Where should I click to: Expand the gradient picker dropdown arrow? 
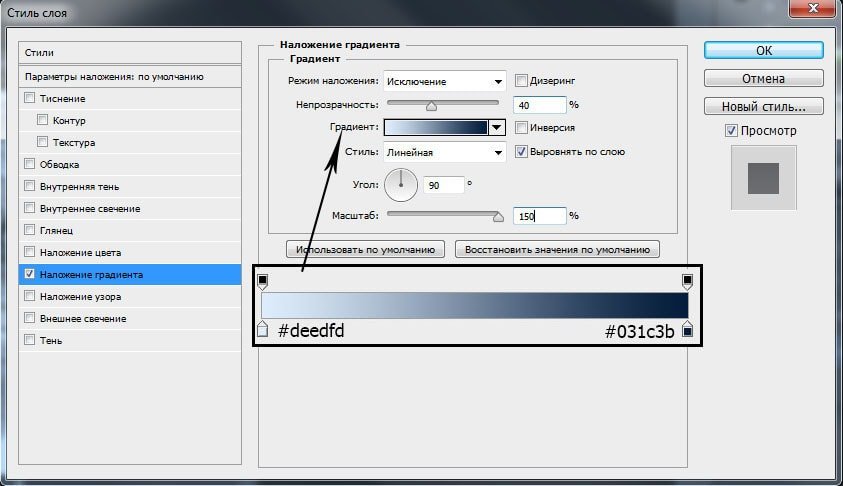click(497, 128)
